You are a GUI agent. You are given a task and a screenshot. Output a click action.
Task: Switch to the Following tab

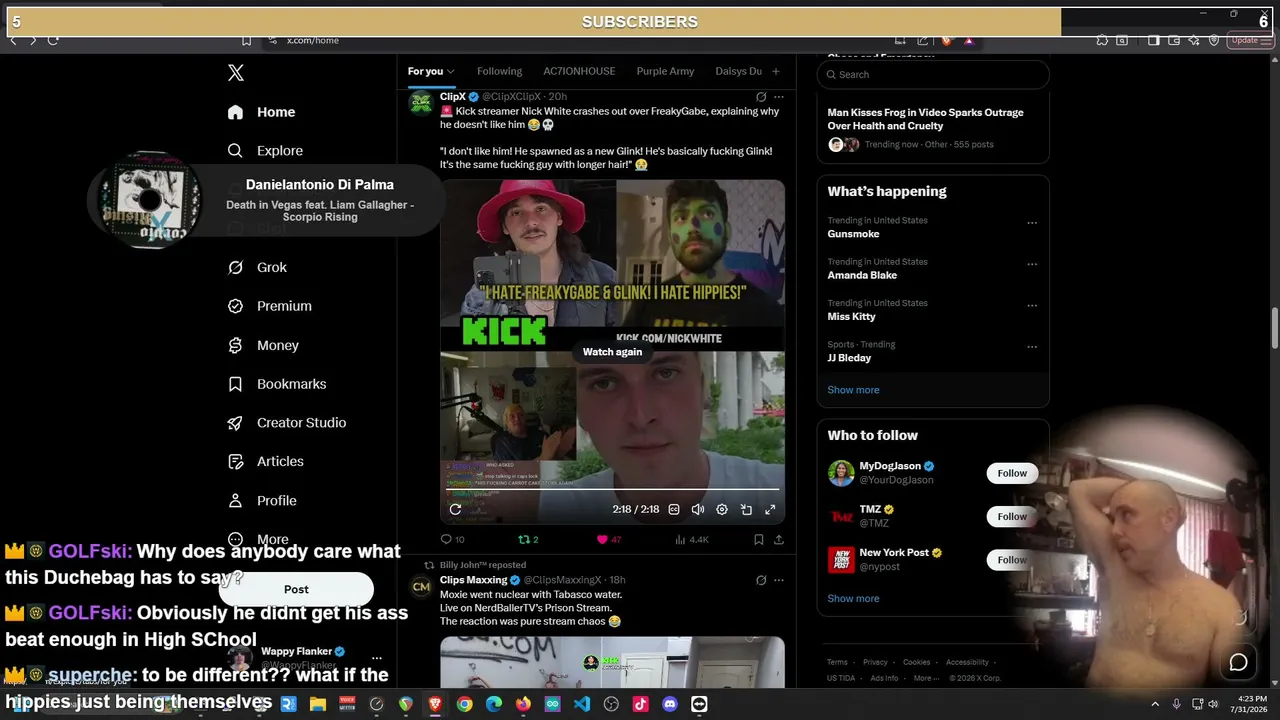pyautogui.click(x=499, y=71)
